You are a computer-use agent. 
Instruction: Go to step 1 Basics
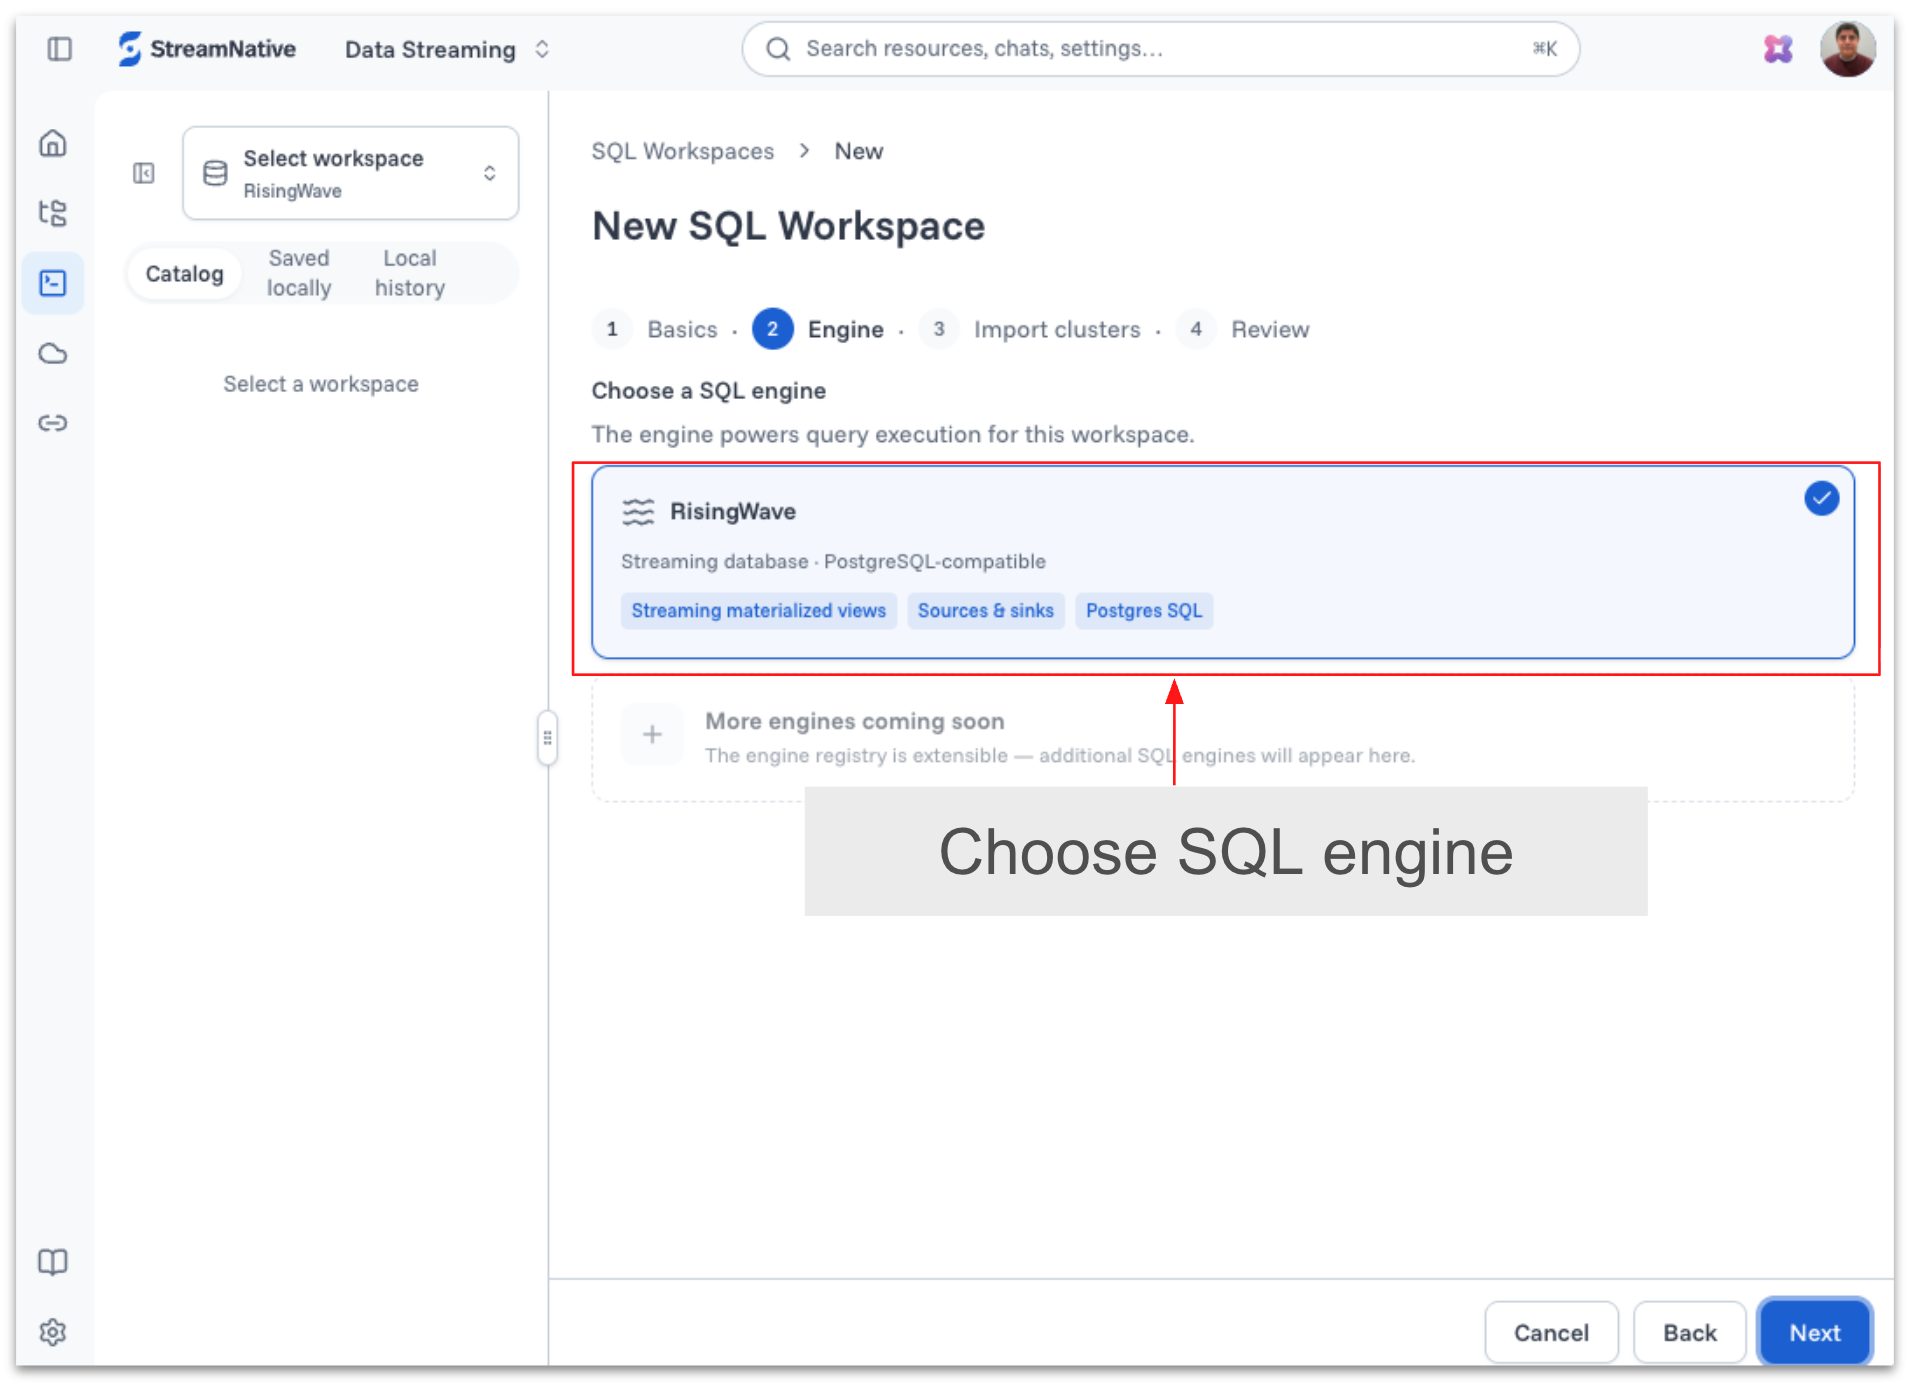click(655, 329)
